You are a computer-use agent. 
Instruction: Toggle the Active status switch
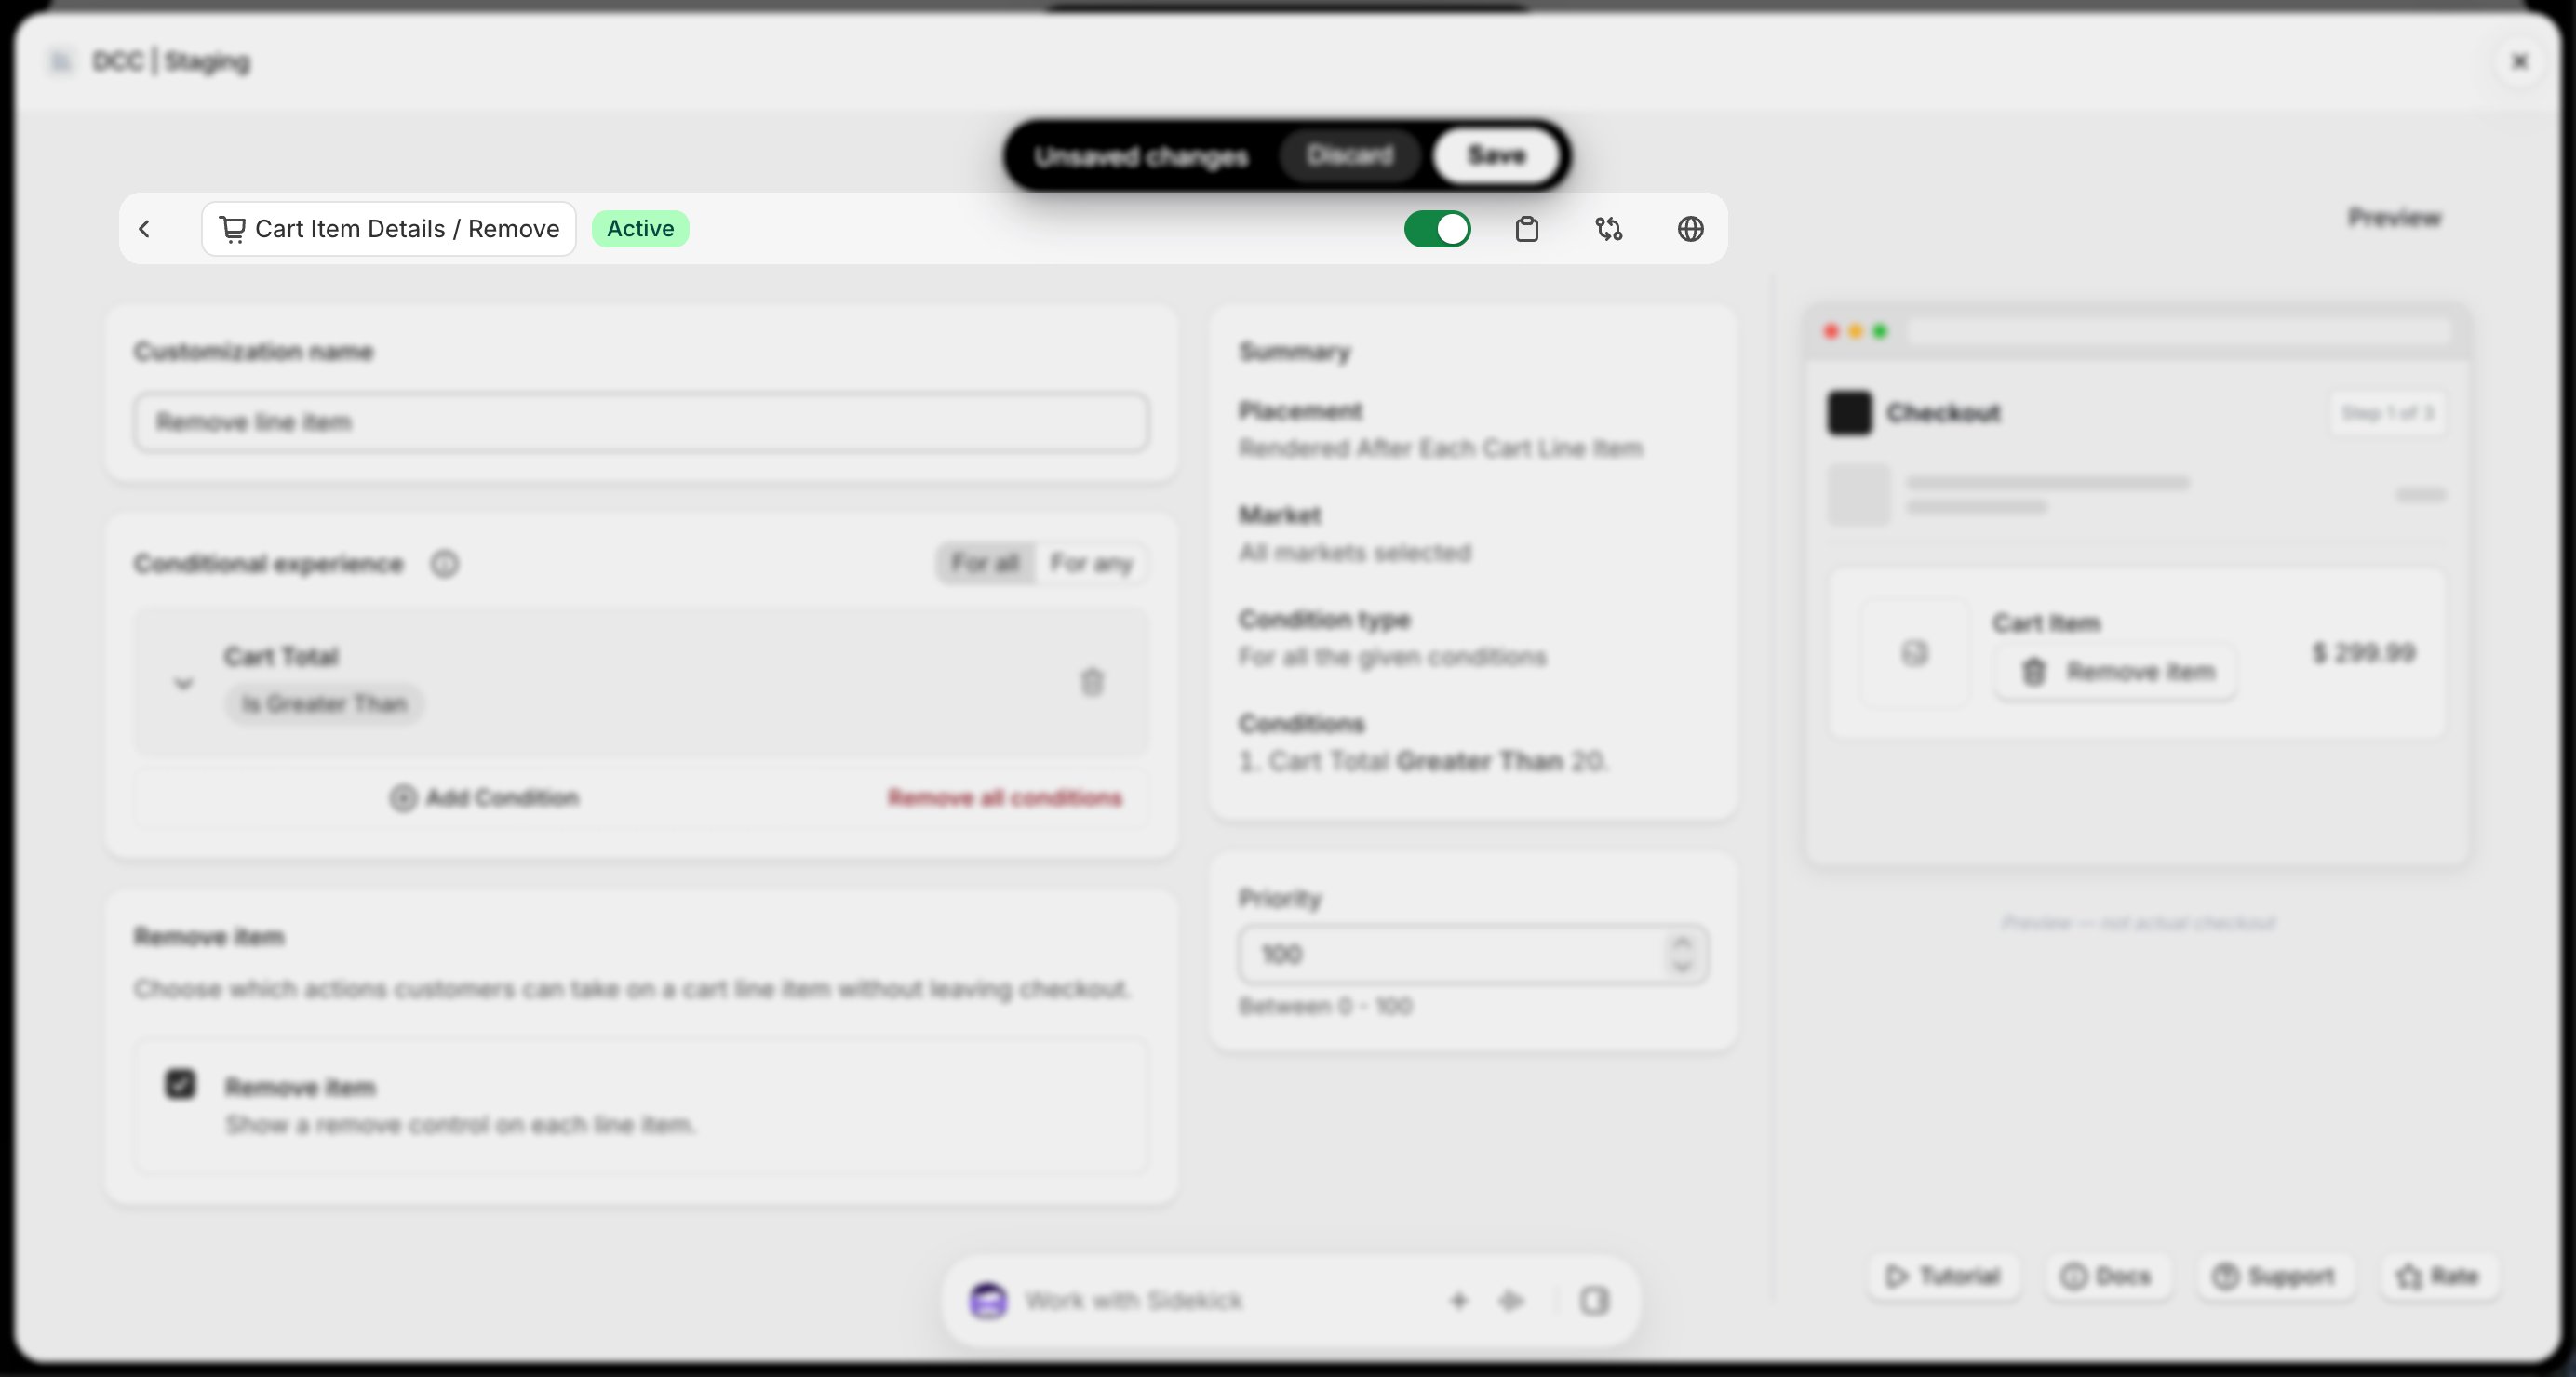point(1437,229)
